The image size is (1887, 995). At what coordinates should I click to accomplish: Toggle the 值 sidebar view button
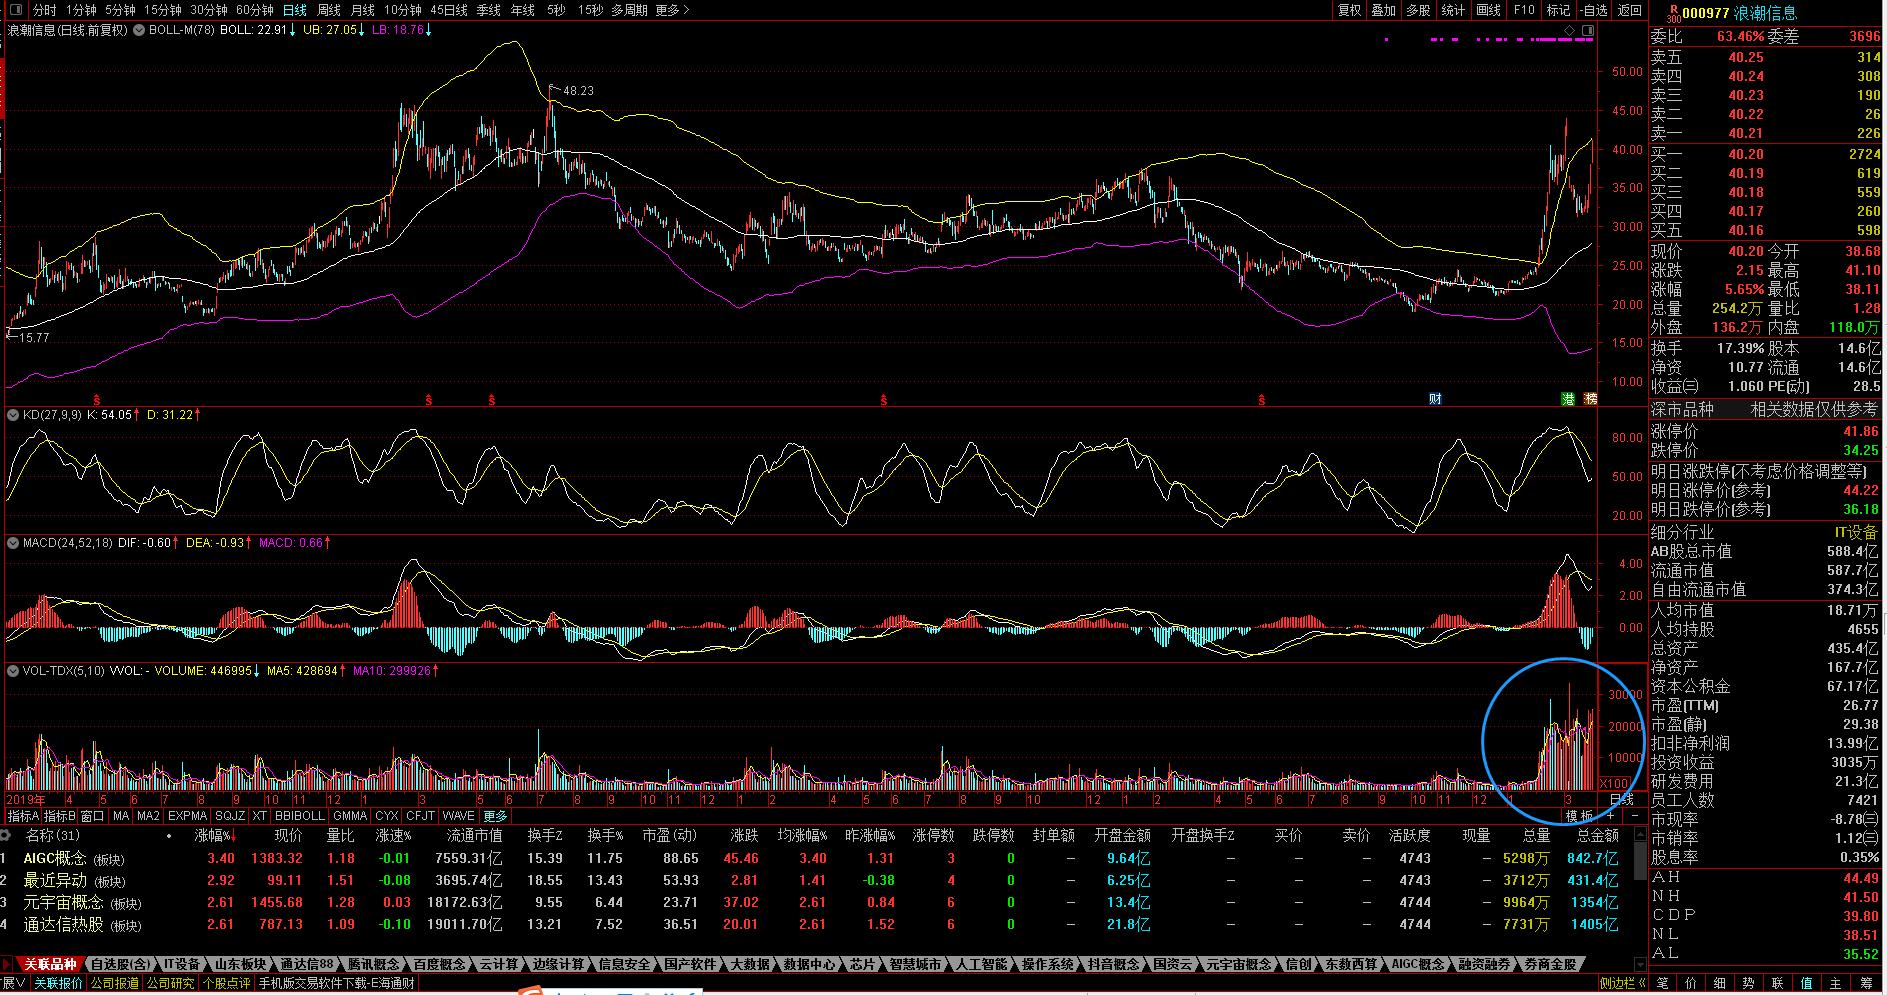point(1806,983)
